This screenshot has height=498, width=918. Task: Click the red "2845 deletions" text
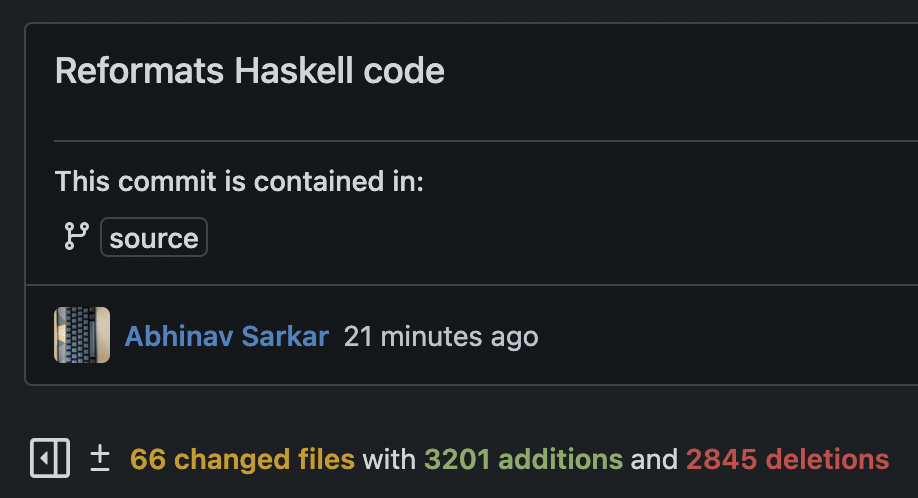click(x=787, y=460)
